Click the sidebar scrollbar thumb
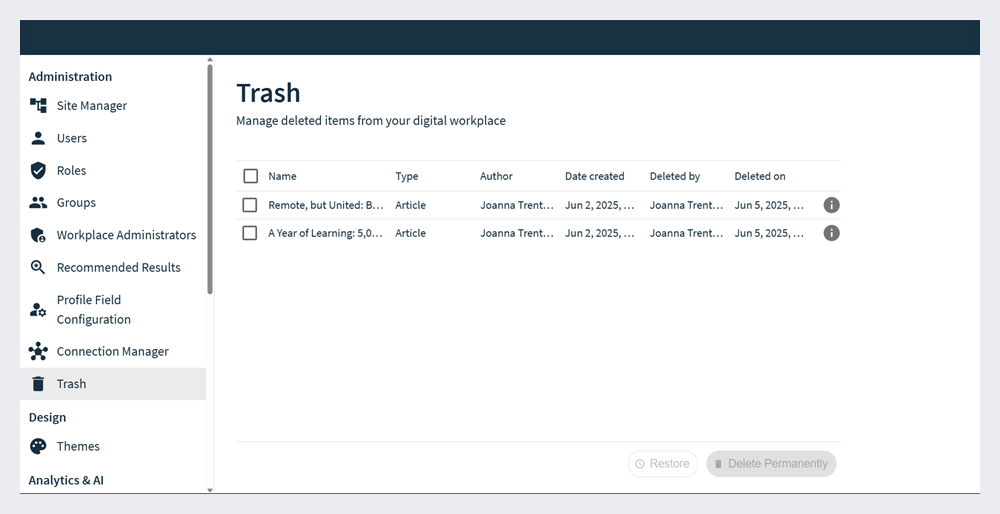This screenshot has height=514, width=1000. (210, 179)
